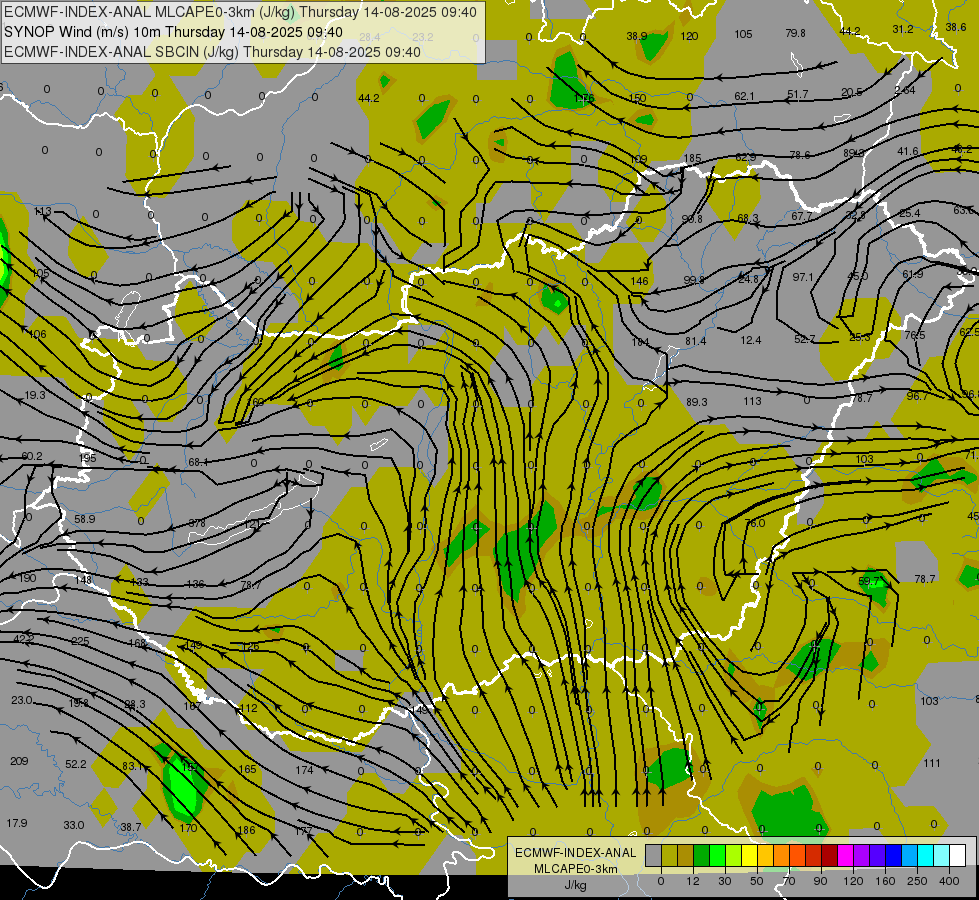Select the olive-yellow swatch in the legend

669,856
